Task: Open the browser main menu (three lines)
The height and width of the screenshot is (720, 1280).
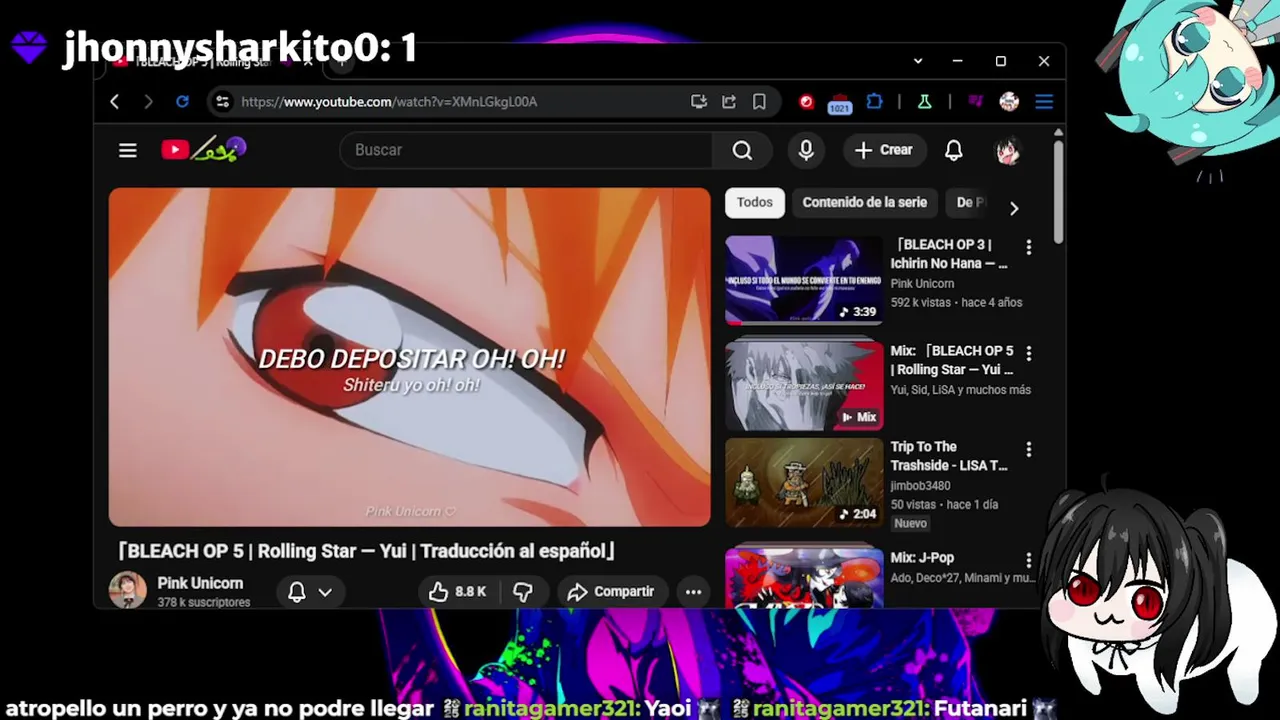Action: pos(1044,102)
